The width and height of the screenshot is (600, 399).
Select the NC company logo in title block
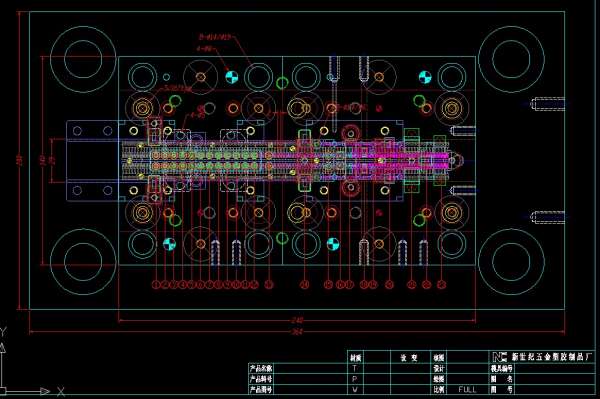(x=500, y=357)
